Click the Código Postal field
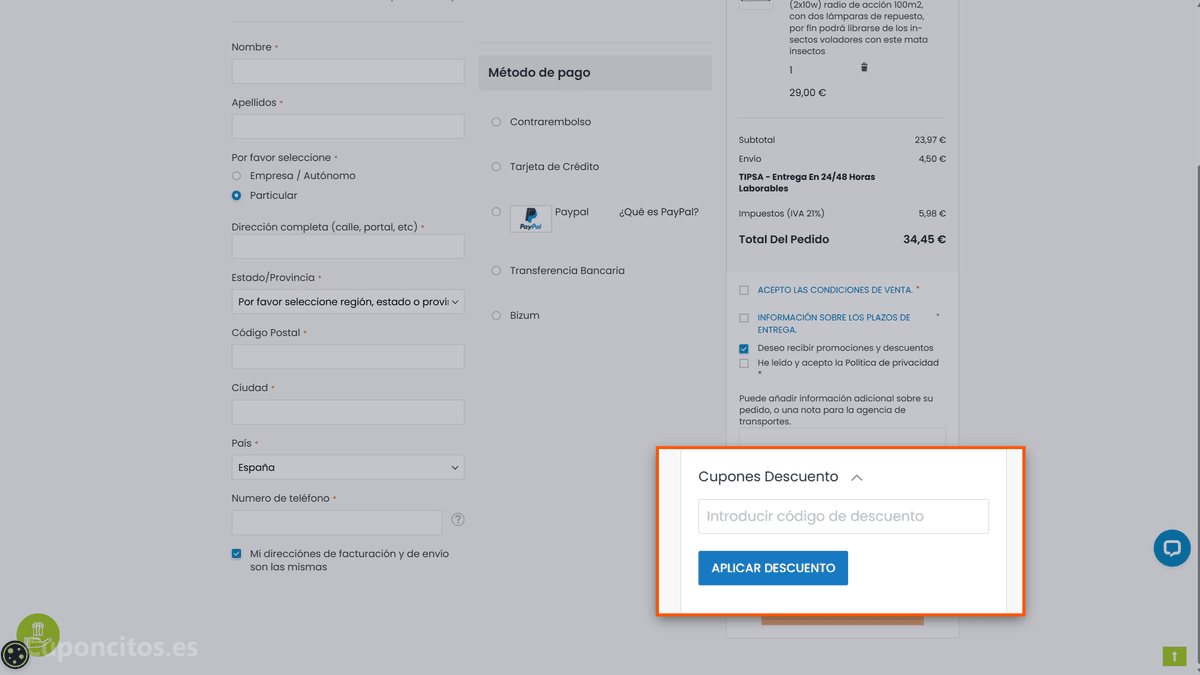This screenshot has width=1200, height=675. (348, 357)
